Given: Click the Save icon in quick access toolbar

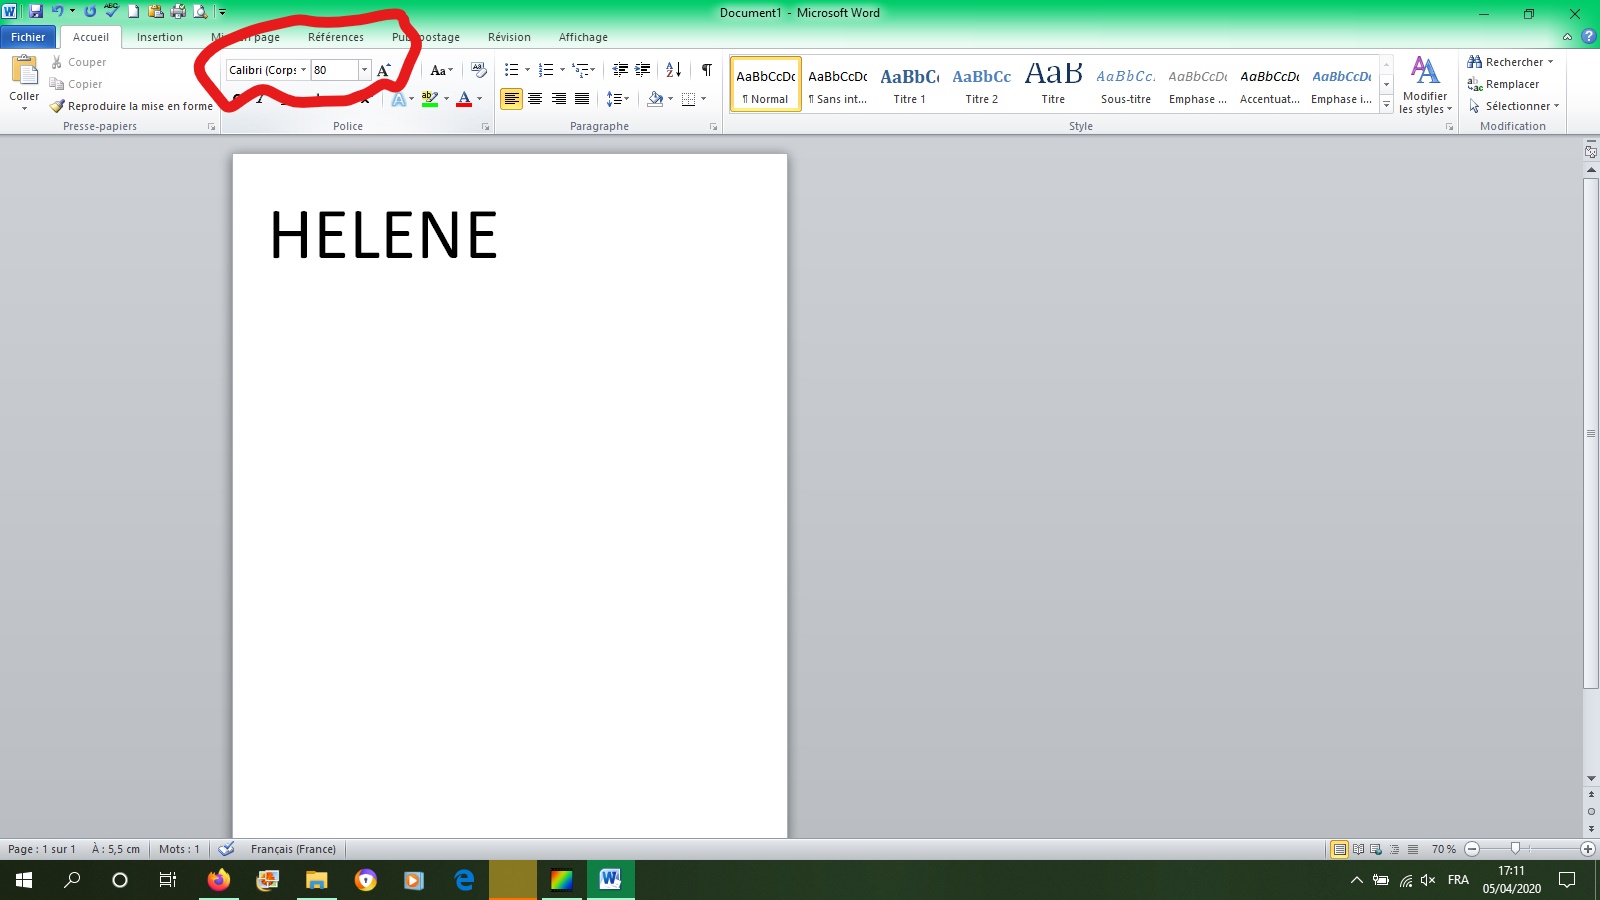Looking at the screenshot, I should pos(36,12).
